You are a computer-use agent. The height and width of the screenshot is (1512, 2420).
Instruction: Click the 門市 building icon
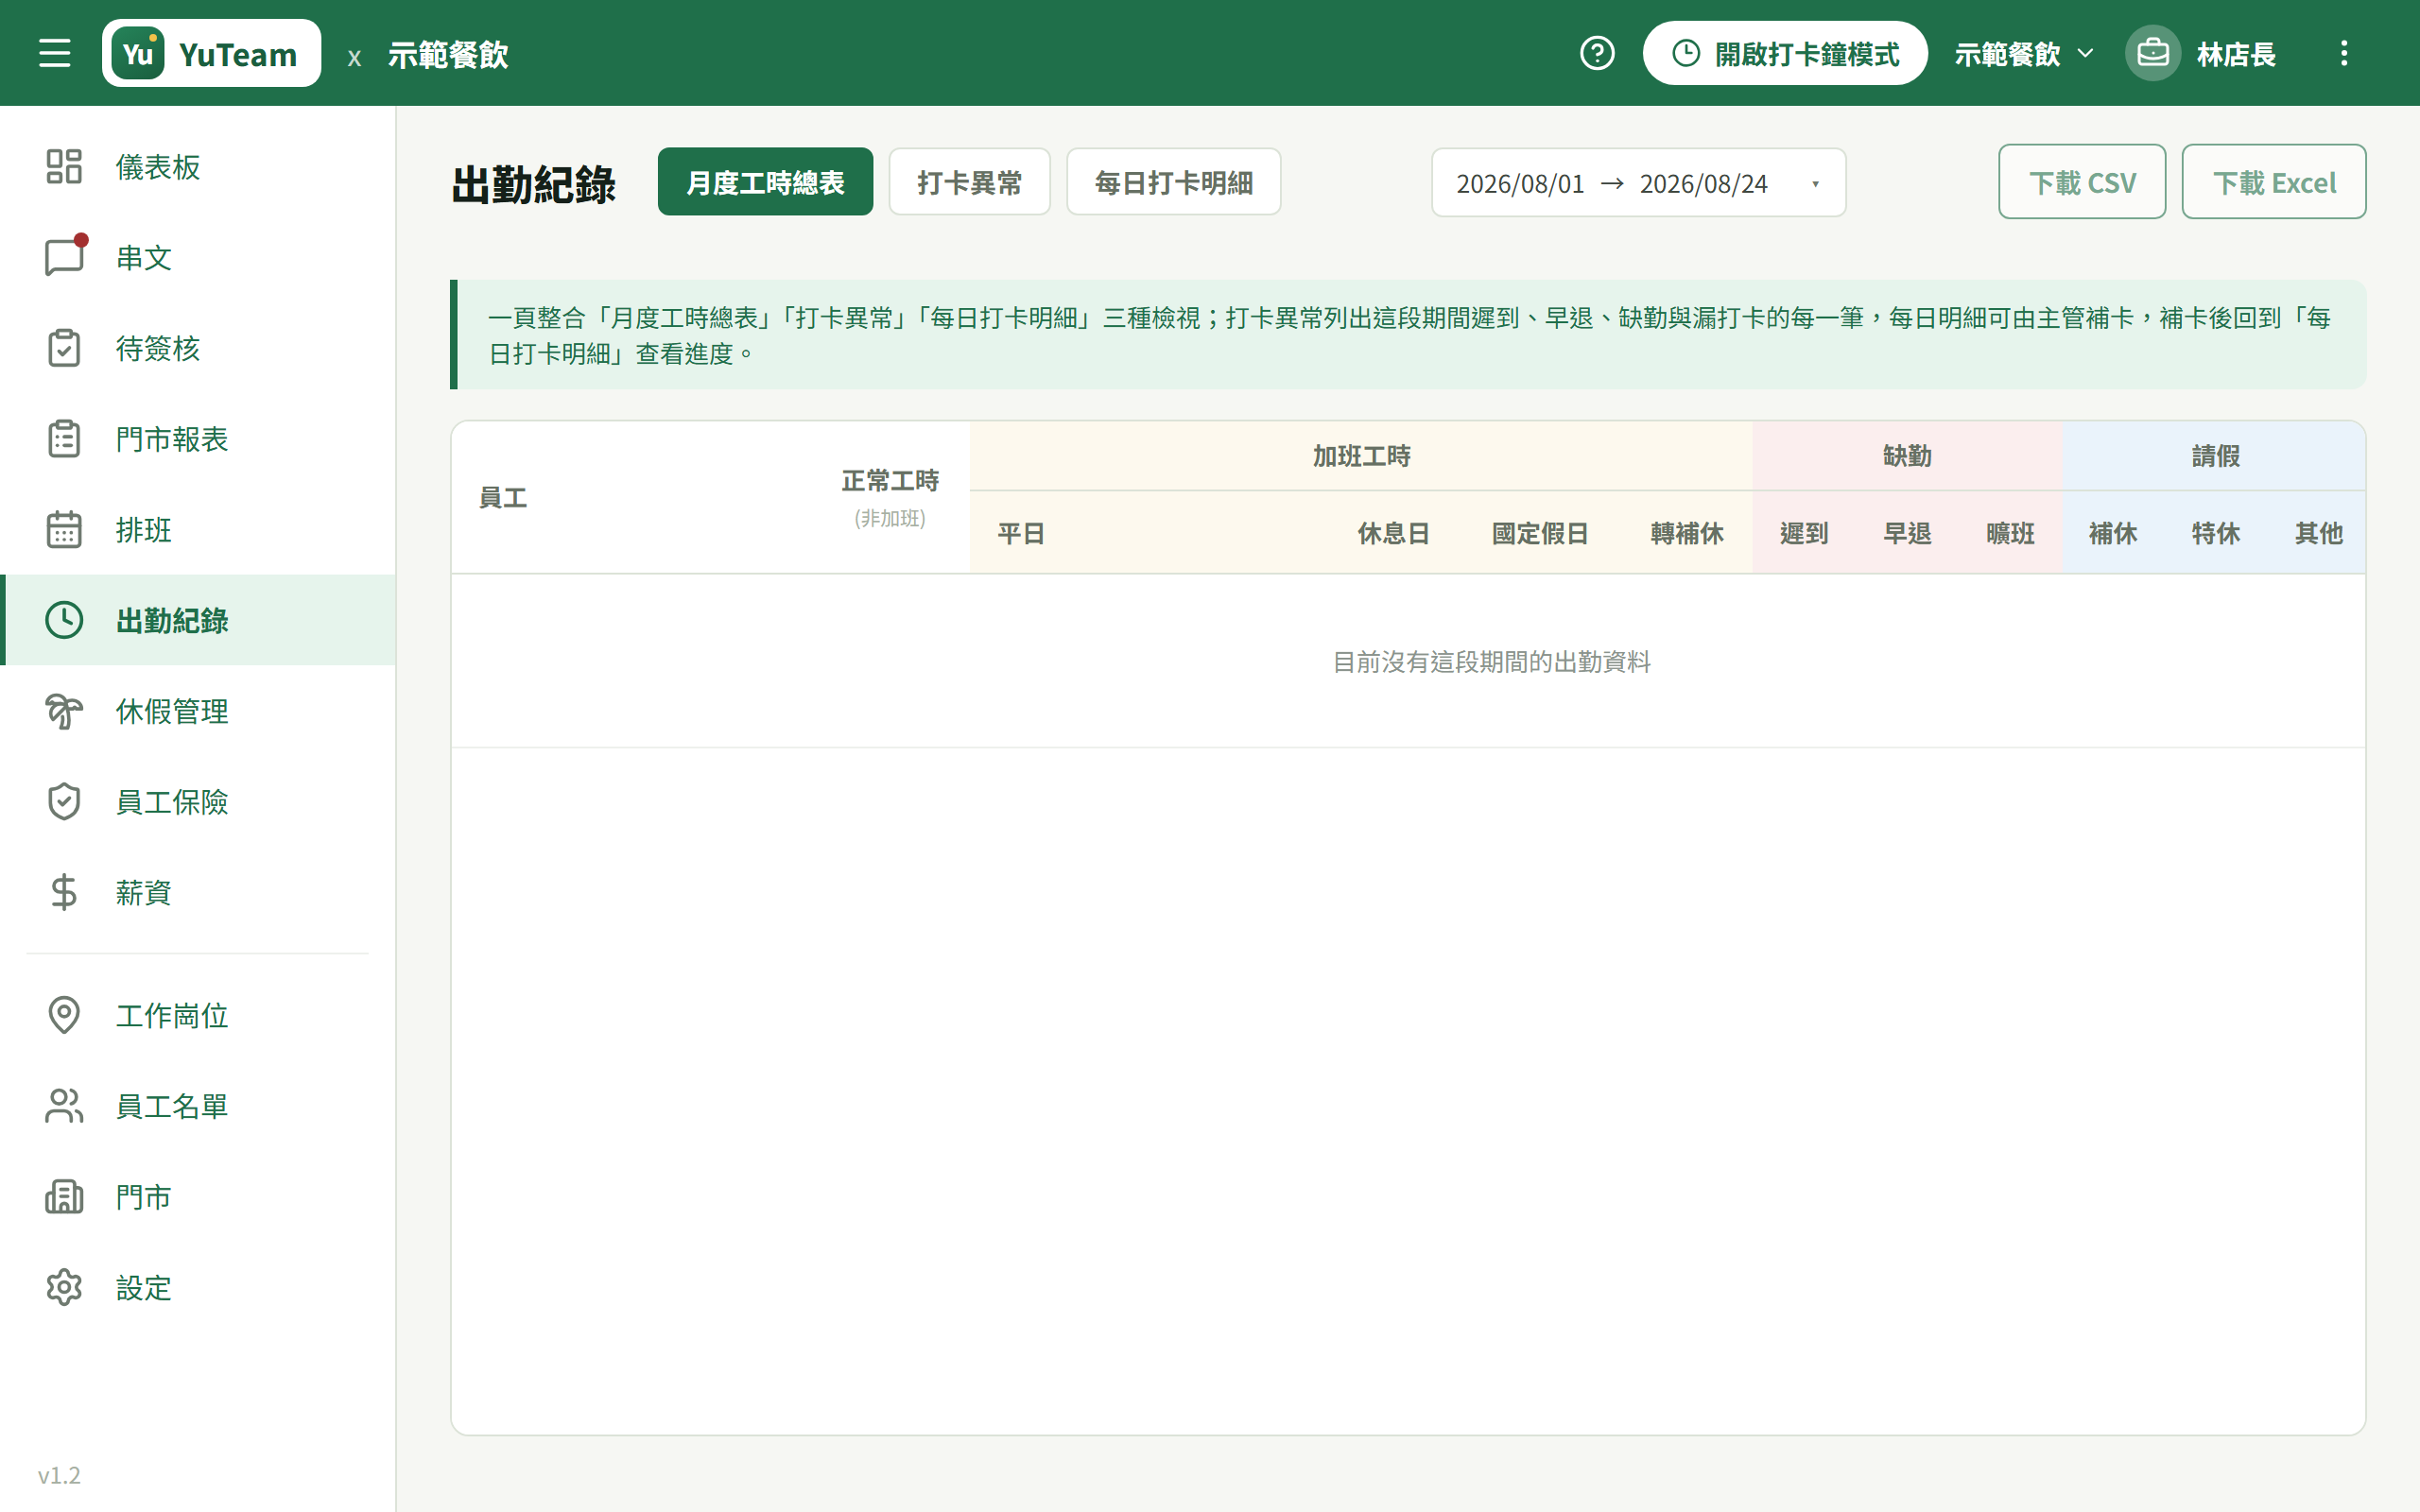pos(64,1197)
